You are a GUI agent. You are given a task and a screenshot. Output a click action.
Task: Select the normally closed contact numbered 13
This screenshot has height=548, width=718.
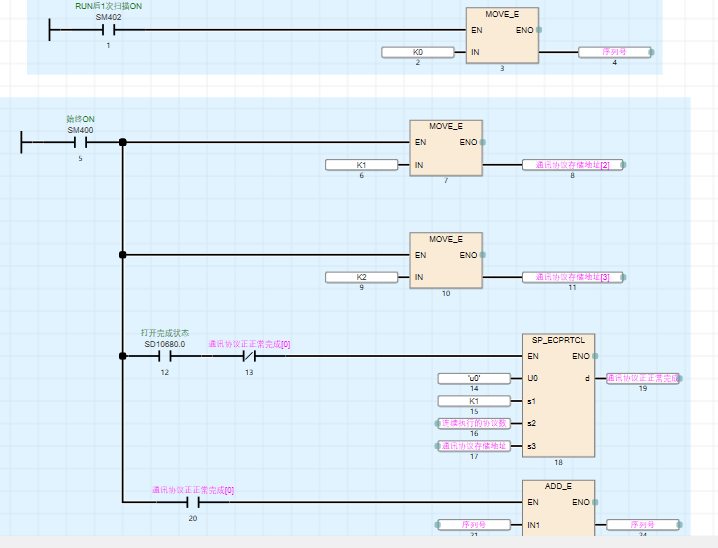click(x=249, y=356)
